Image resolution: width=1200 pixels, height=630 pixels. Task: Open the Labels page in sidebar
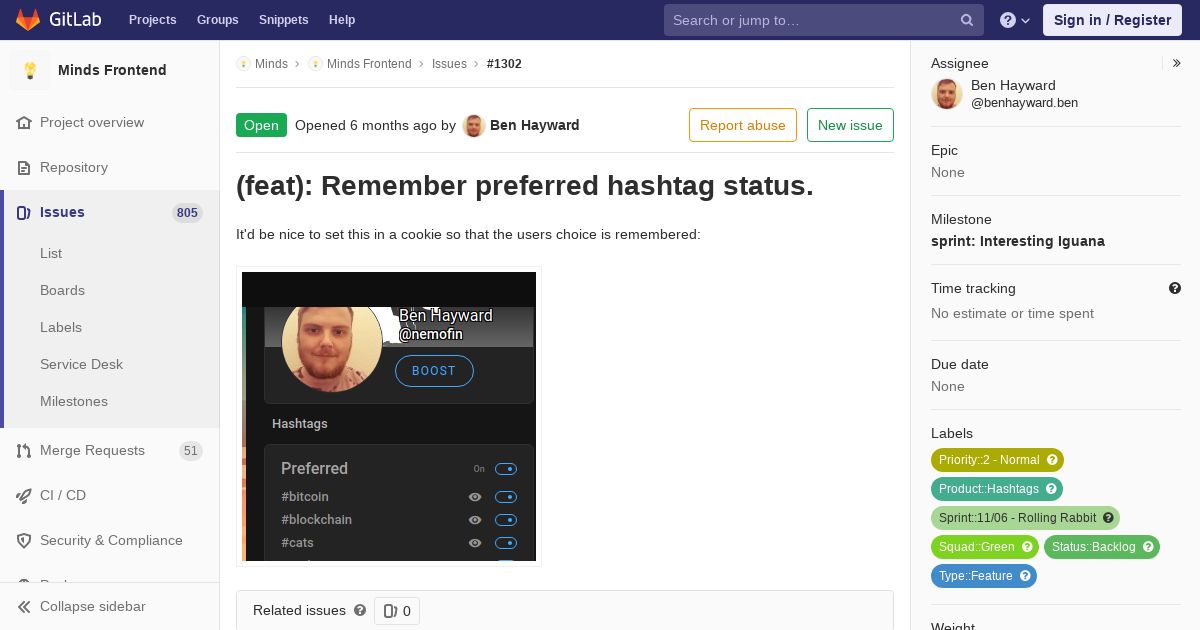(61, 327)
